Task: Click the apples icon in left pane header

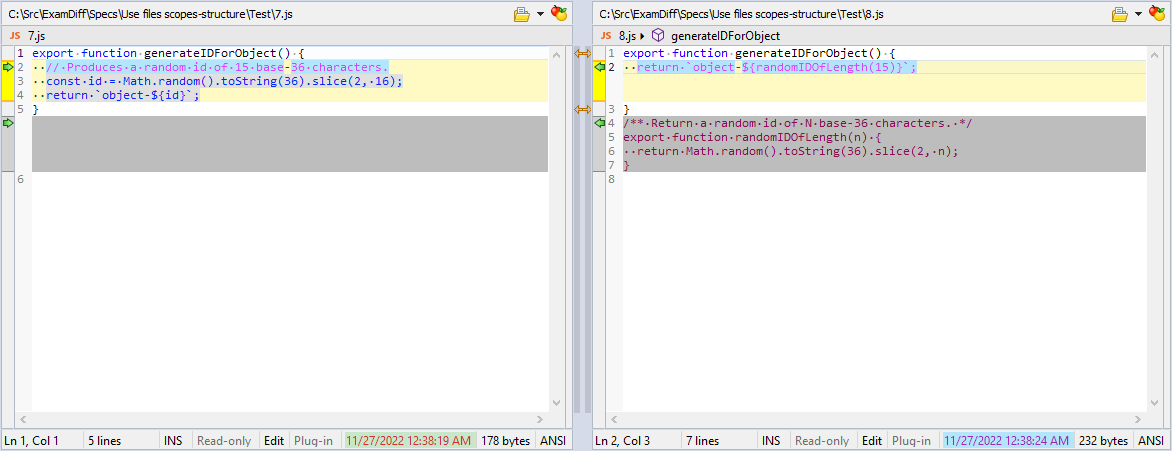Action: (558, 13)
